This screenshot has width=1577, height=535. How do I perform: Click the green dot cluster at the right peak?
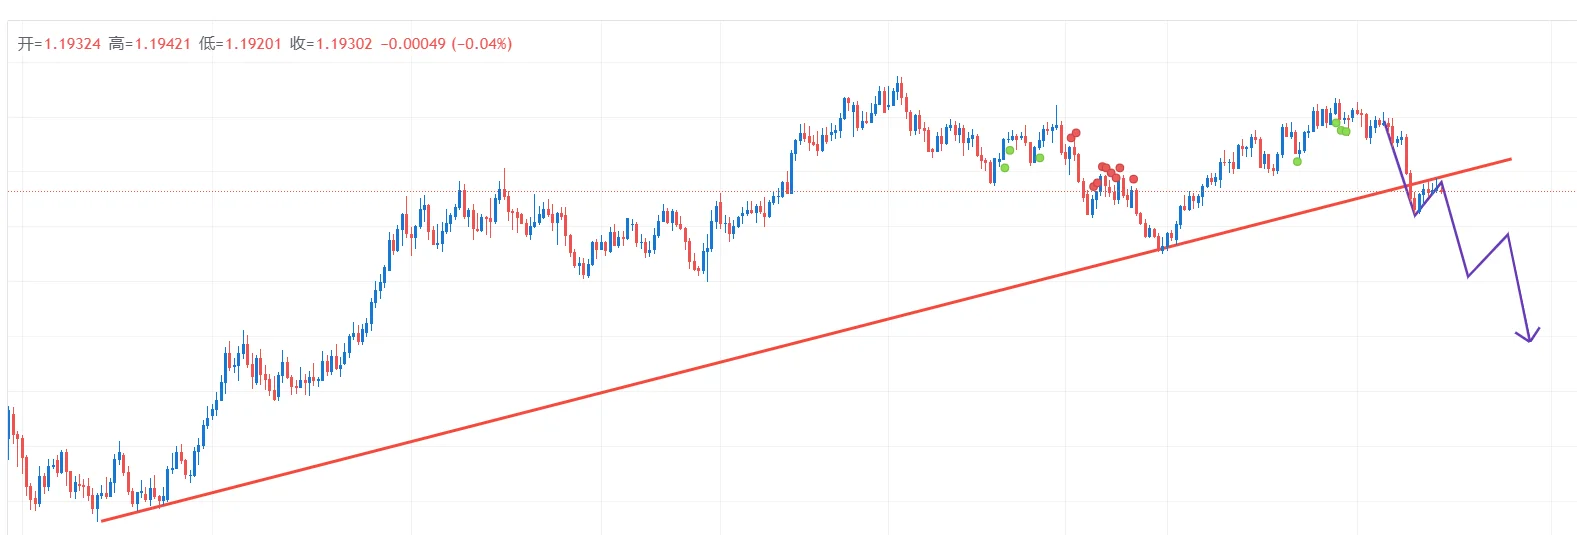[1341, 128]
